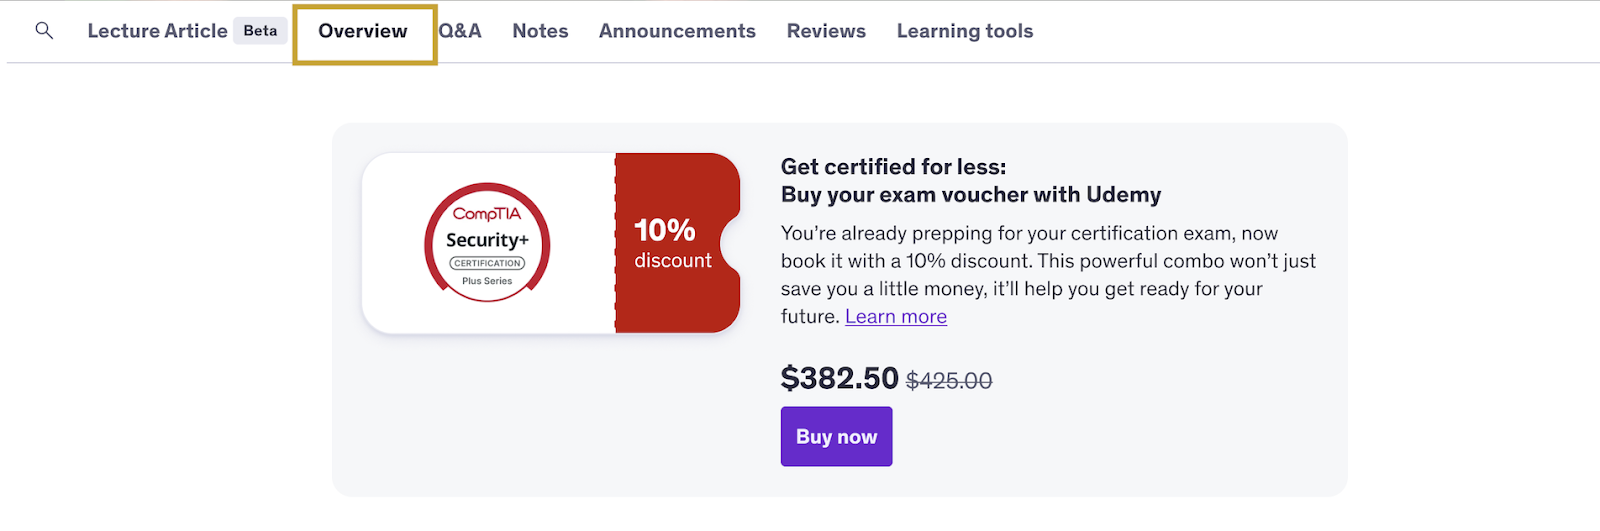Open the Notes tab
This screenshot has width=1600, height=531.
(540, 31)
